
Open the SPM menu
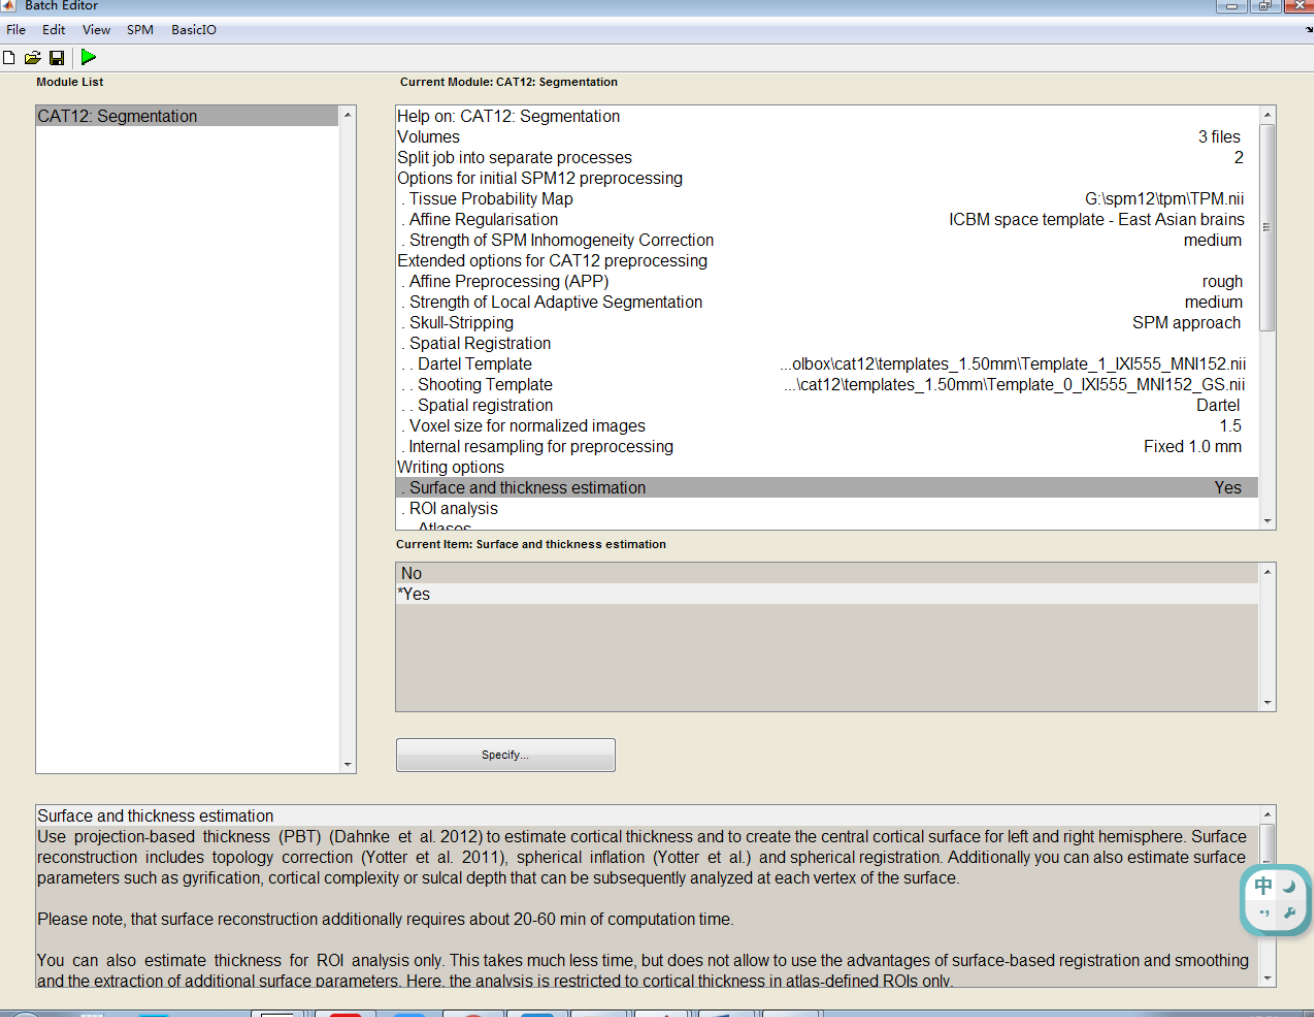(140, 30)
